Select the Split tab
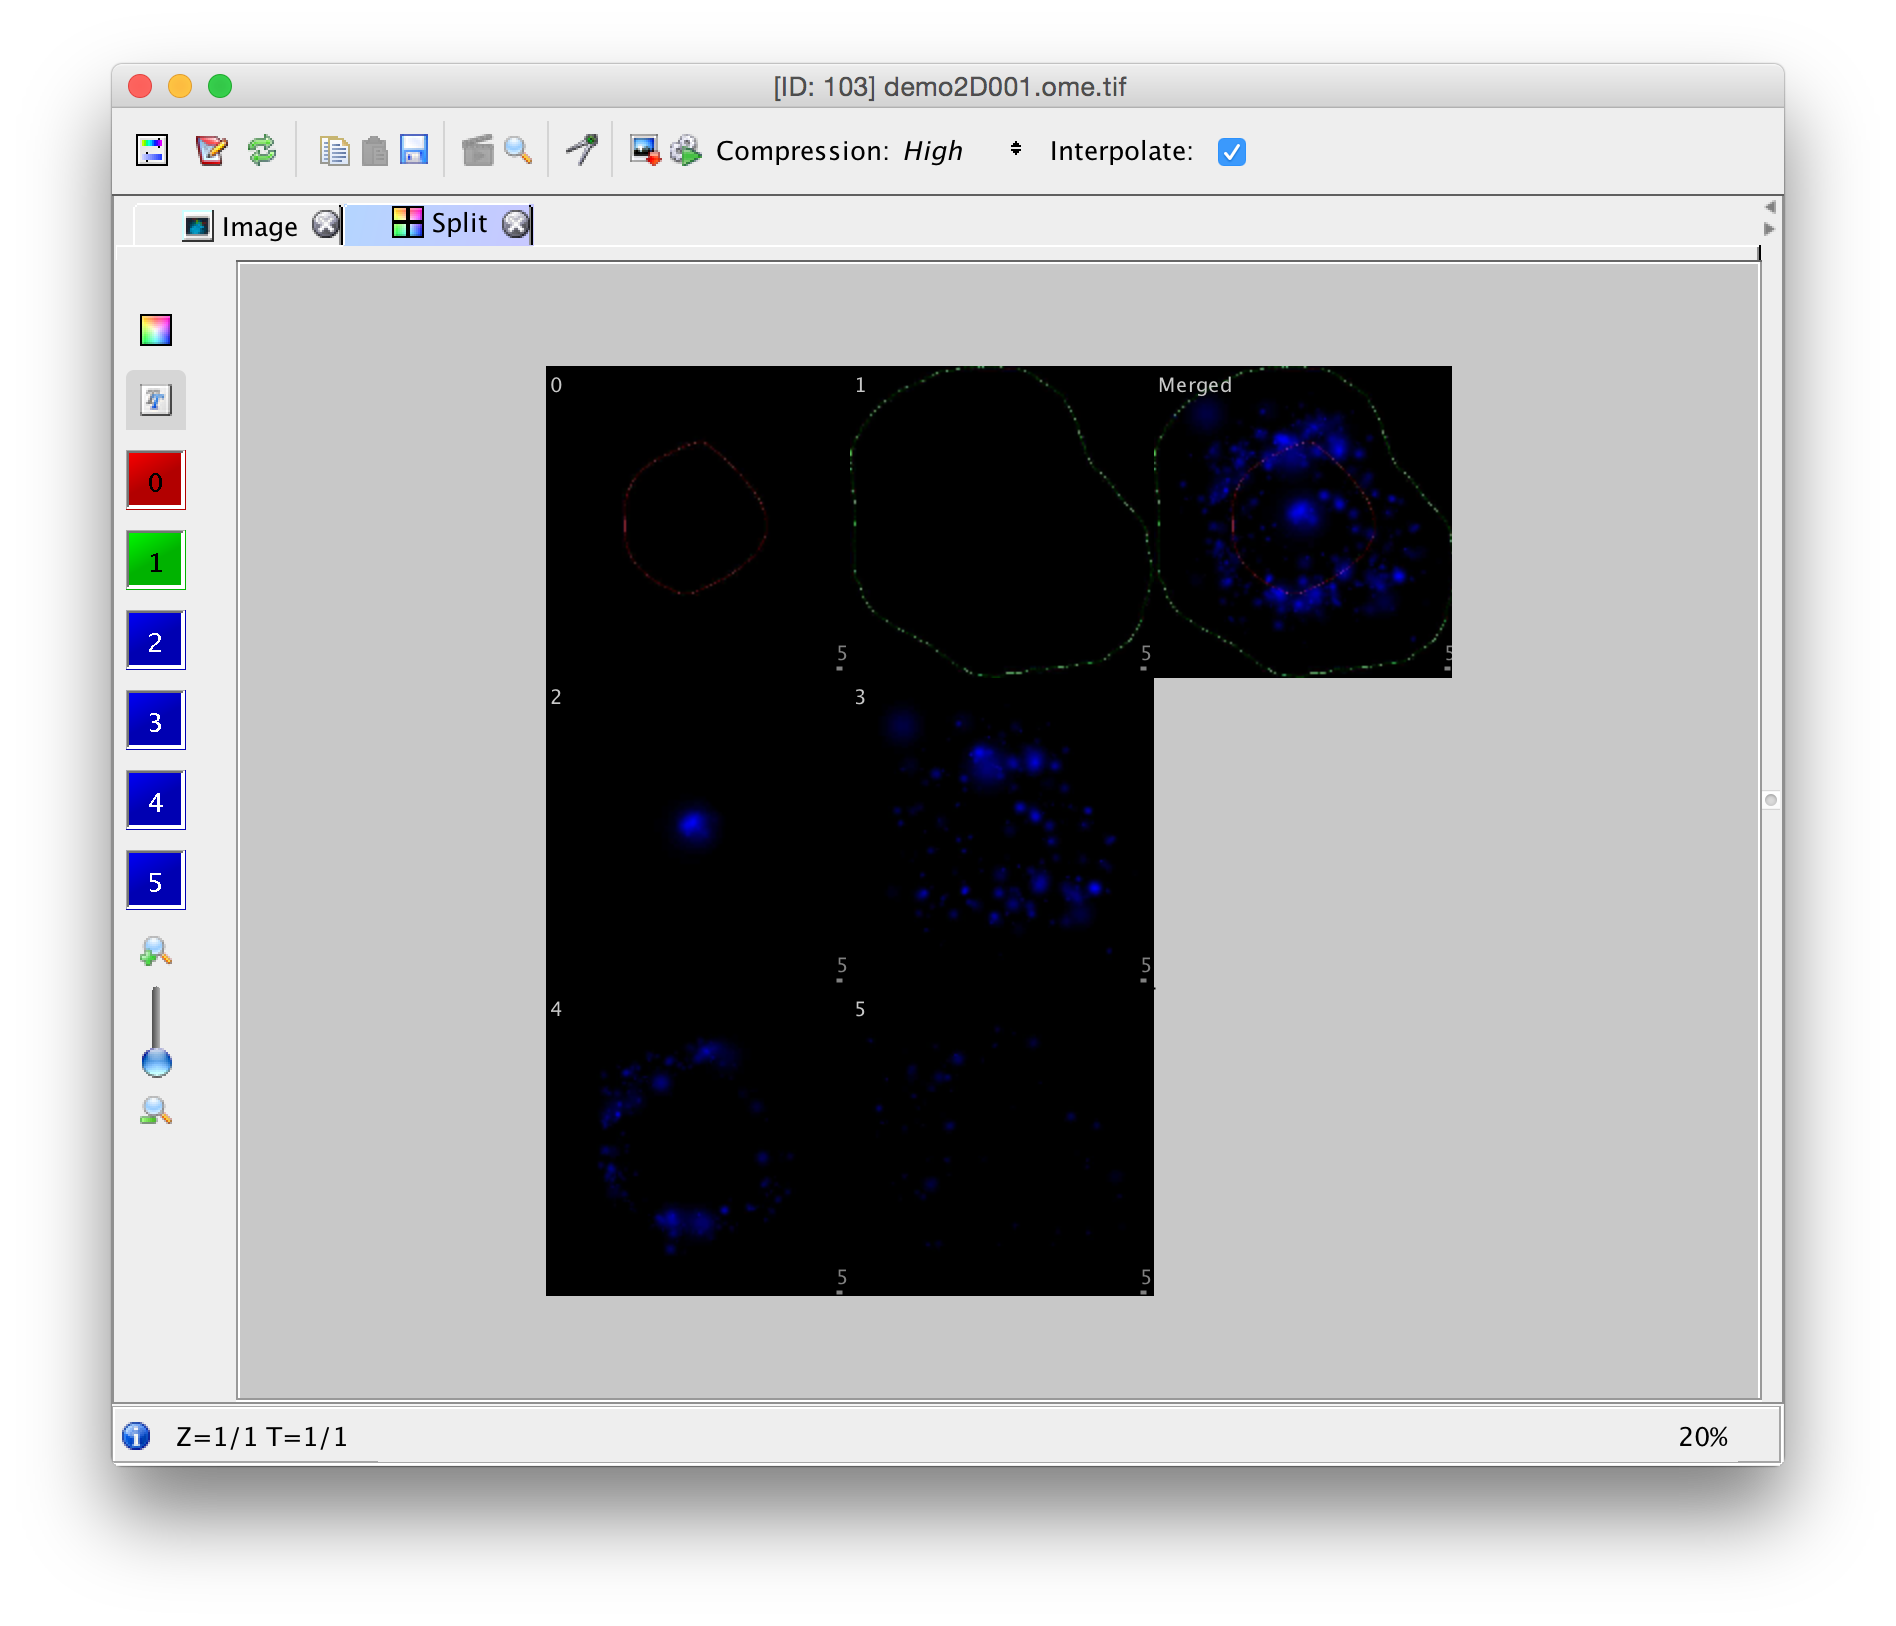Screen dimensions: 1896x1626 (x=457, y=224)
